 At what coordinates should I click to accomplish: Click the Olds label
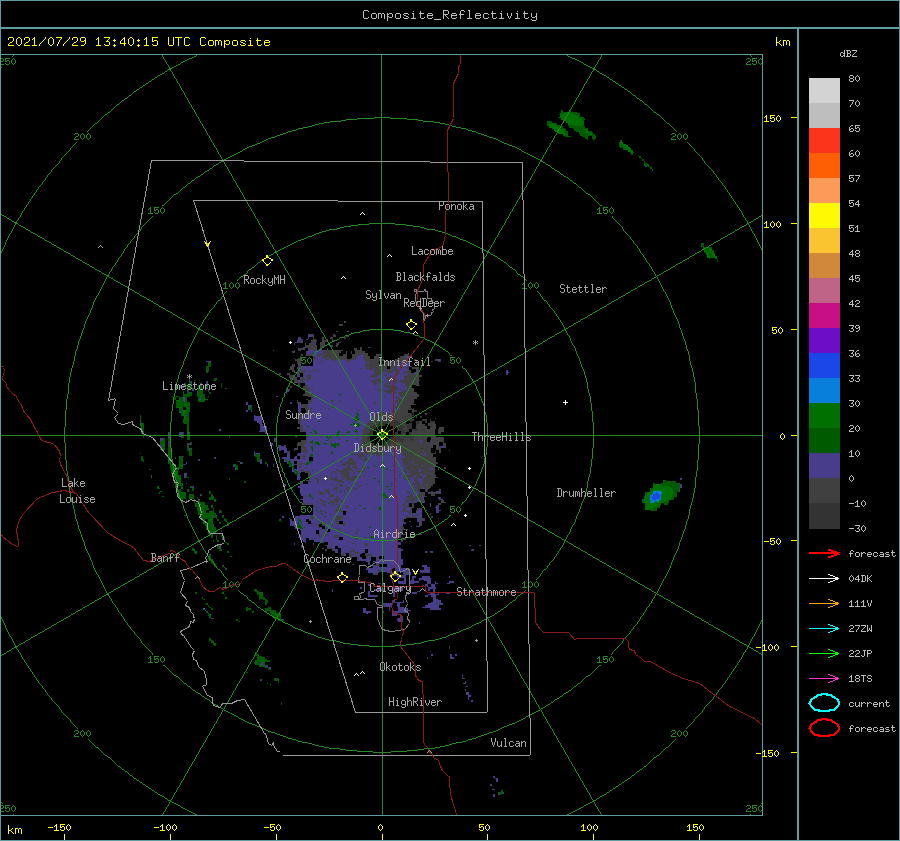point(381,417)
